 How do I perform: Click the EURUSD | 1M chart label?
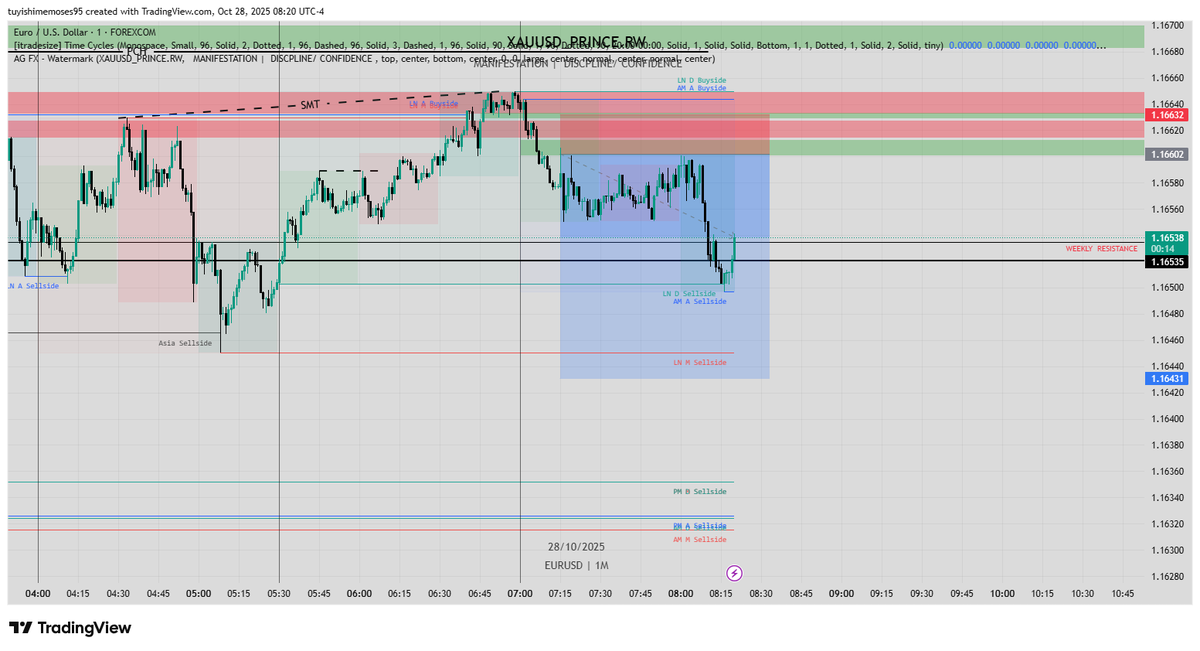point(577,566)
